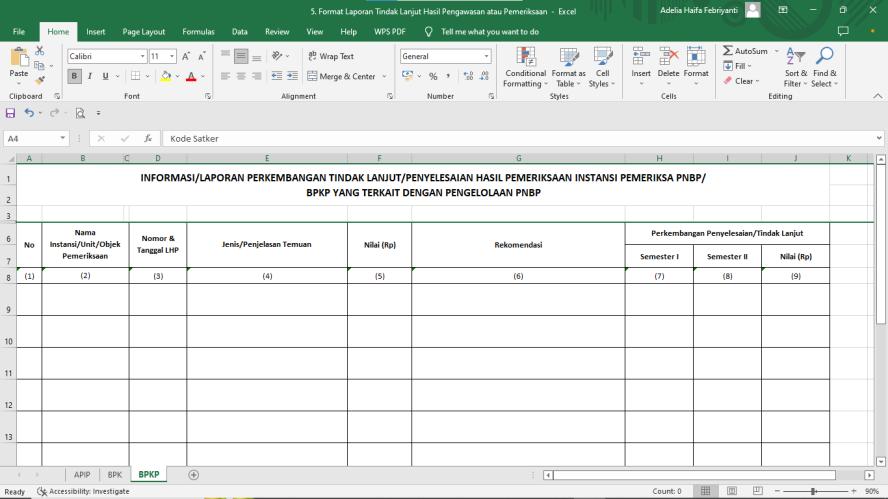Open Cell Styles gallery

(x=602, y=67)
